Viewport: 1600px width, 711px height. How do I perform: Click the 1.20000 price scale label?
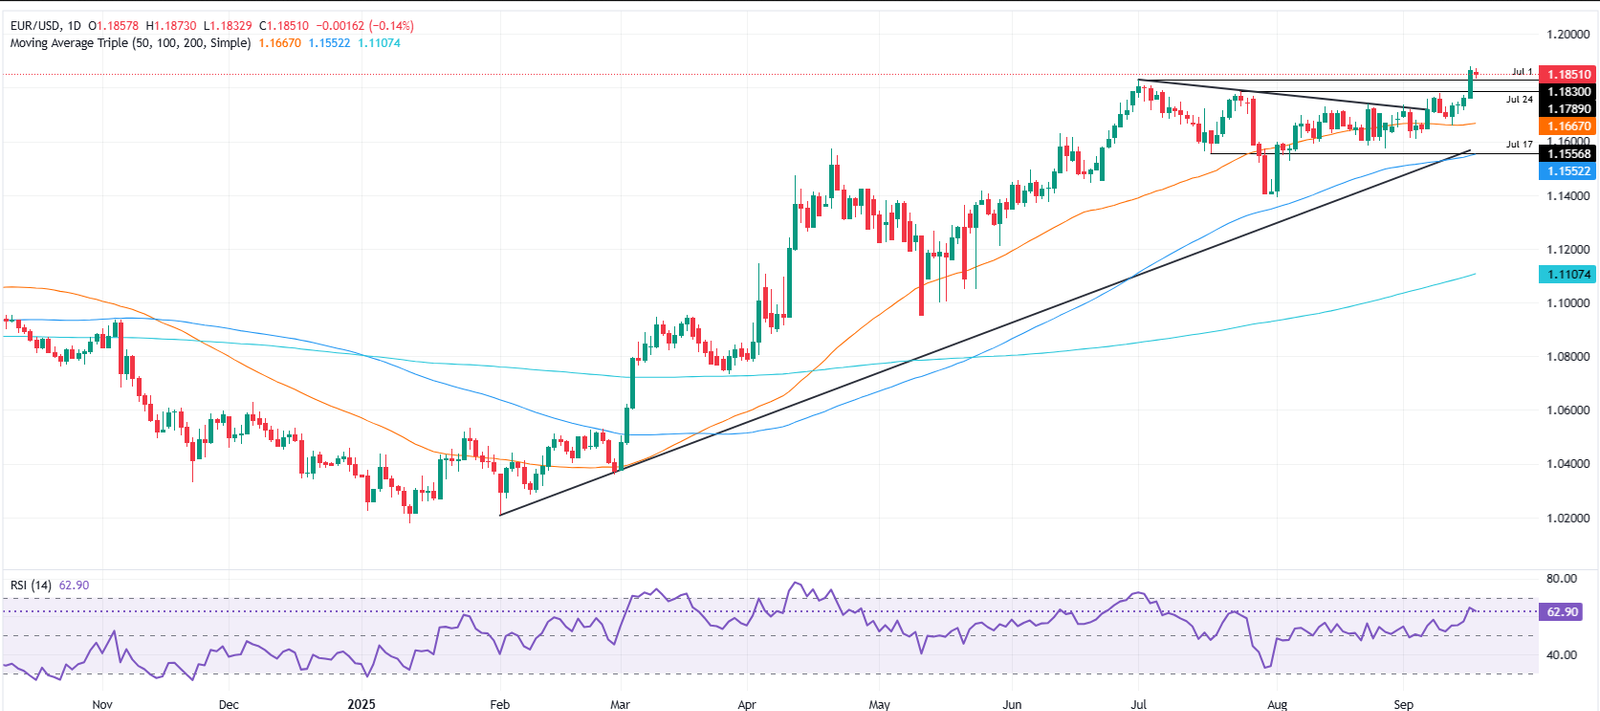click(x=1567, y=34)
